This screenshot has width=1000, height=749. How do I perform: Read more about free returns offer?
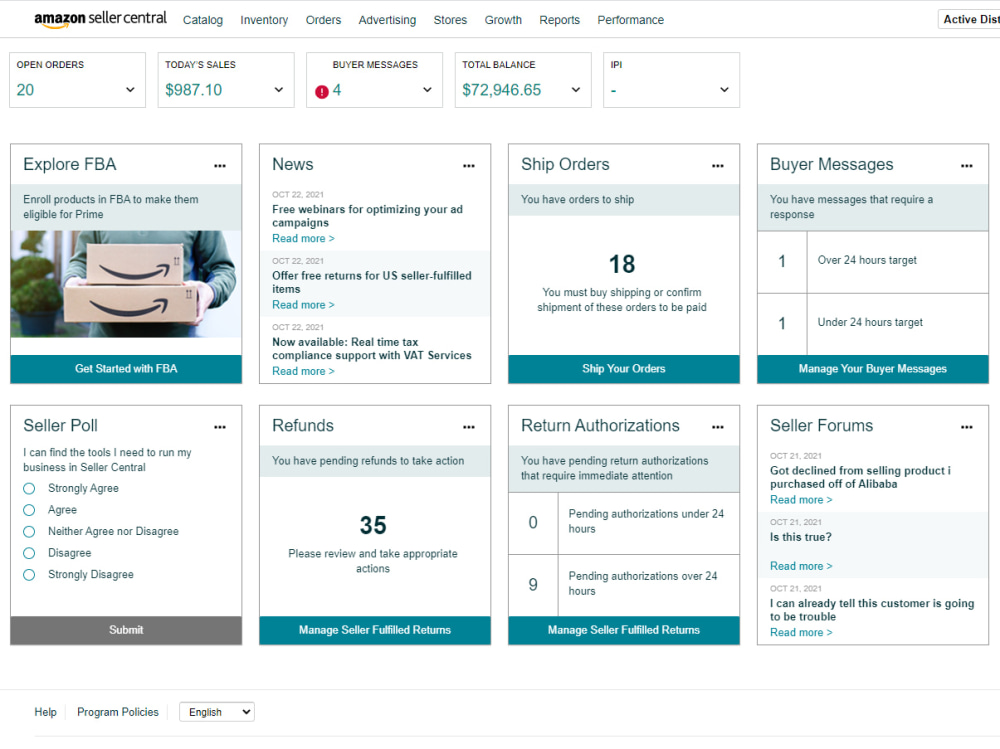tap(303, 305)
